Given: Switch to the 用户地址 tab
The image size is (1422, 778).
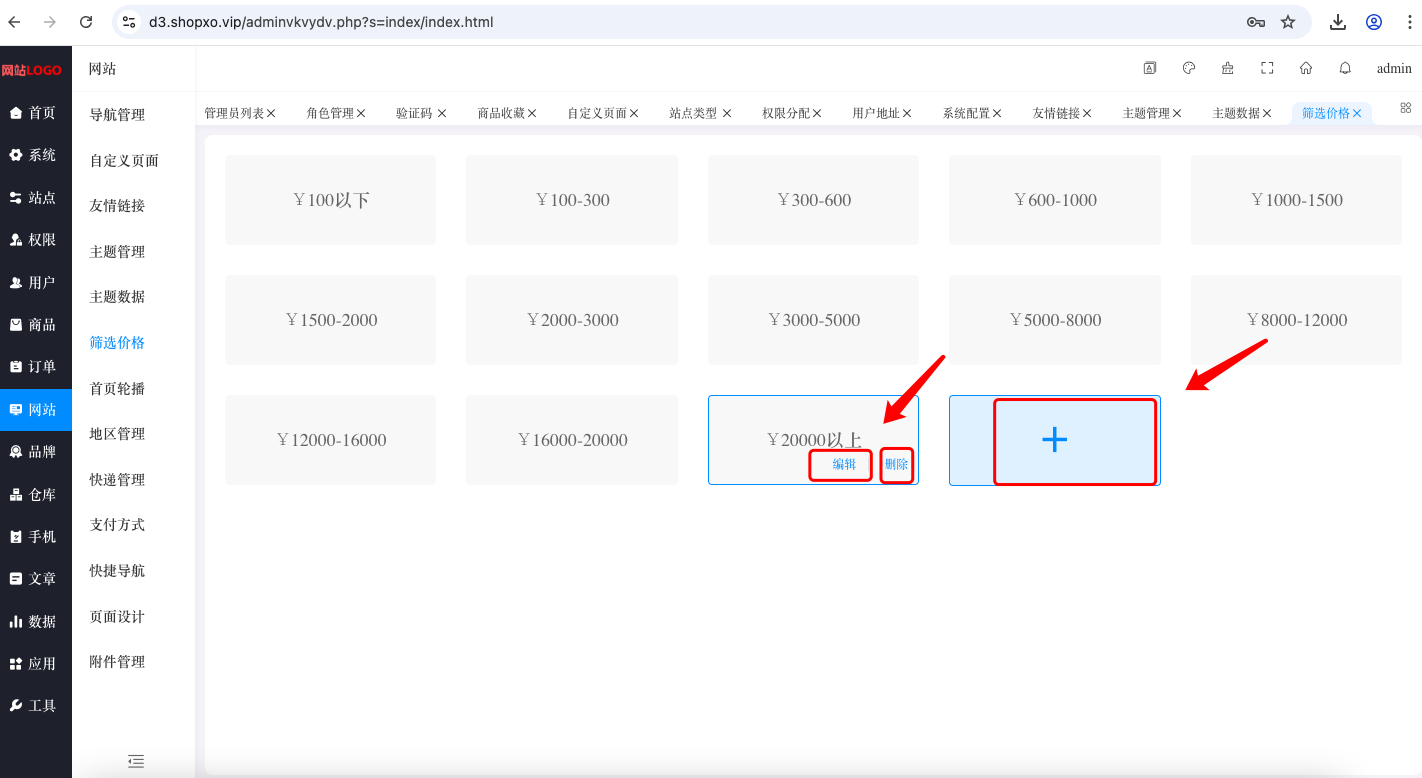Looking at the screenshot, I should [x=876, y=114].
